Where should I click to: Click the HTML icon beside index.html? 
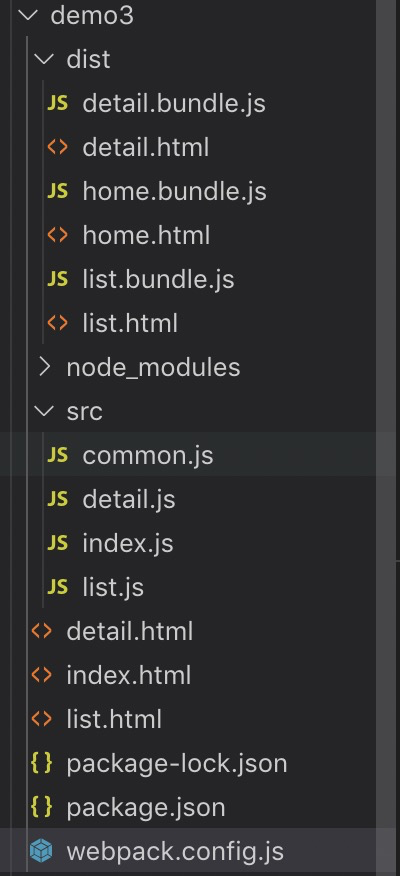point(41,675)
